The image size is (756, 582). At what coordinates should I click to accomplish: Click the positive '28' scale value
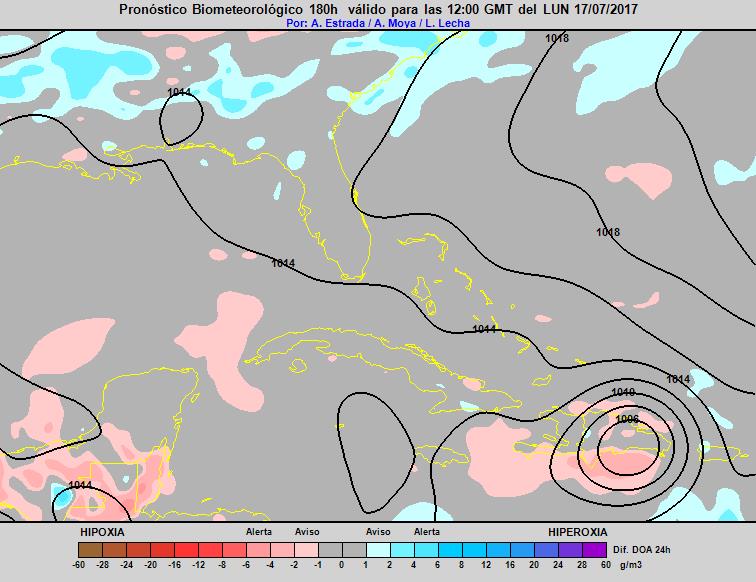(582, 565)
